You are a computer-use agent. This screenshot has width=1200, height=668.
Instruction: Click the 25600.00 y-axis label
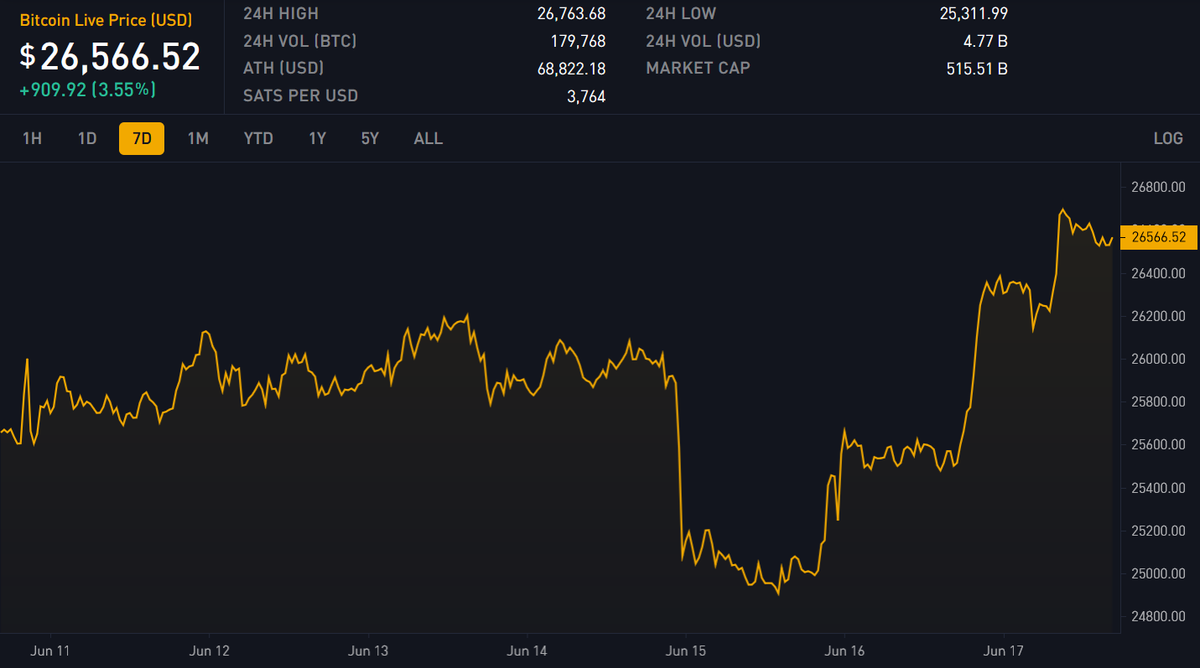coord(1158,445)
